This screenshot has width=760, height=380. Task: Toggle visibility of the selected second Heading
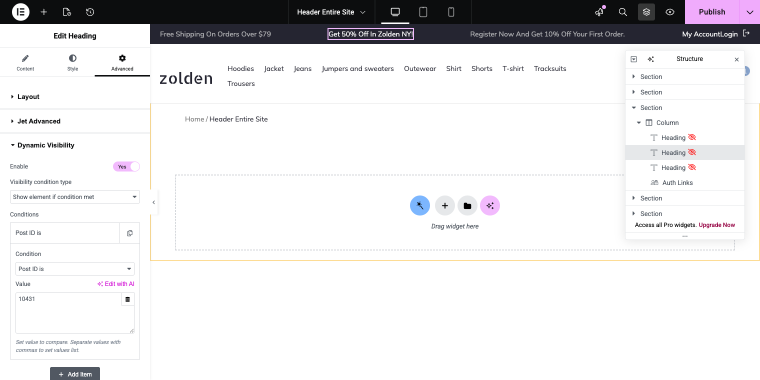tap(692, 152)
